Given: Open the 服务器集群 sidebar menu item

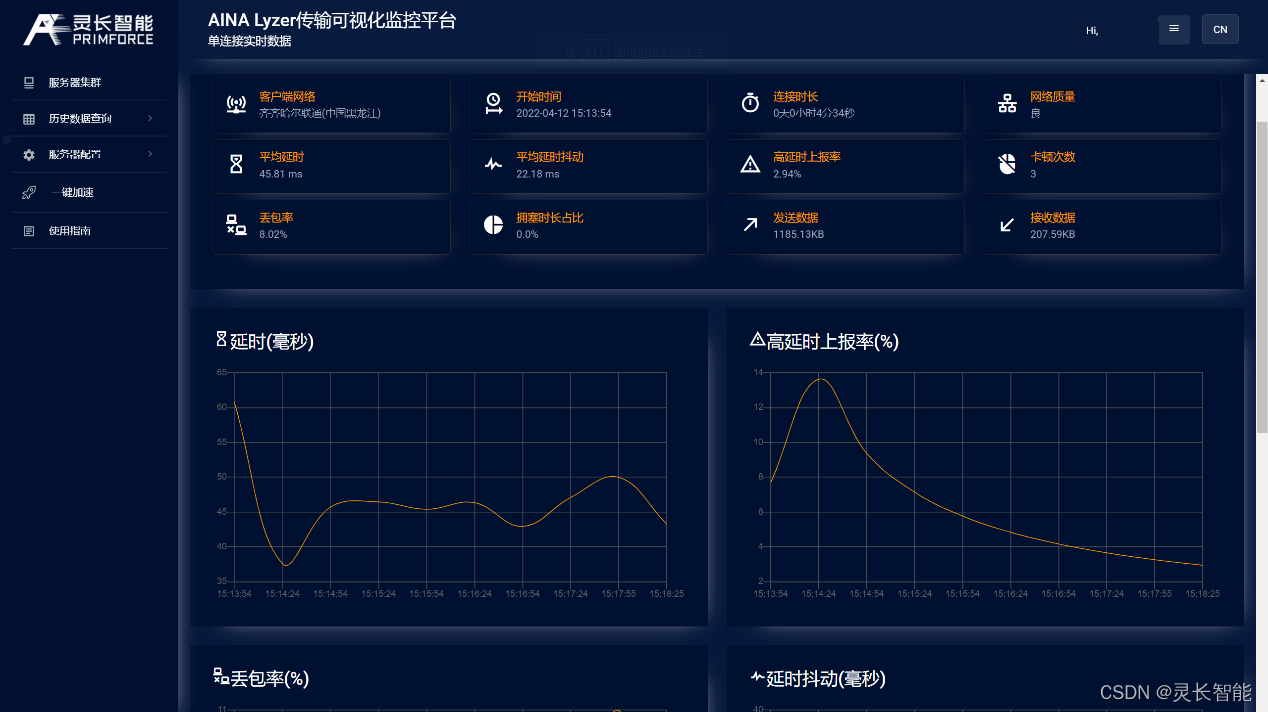Looking at the screenshot, I should [89, 83].
